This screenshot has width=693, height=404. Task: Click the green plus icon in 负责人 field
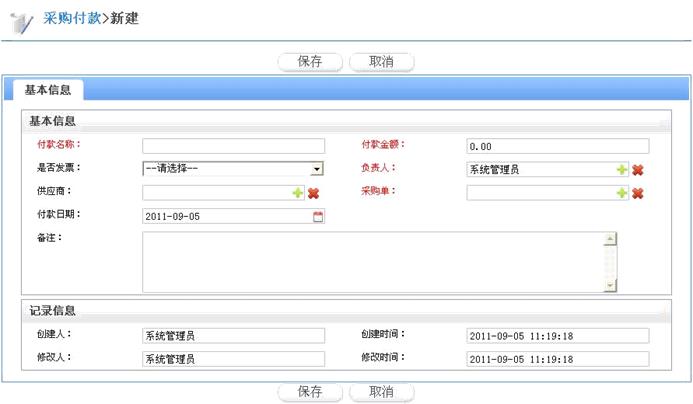tap(621, 170)
